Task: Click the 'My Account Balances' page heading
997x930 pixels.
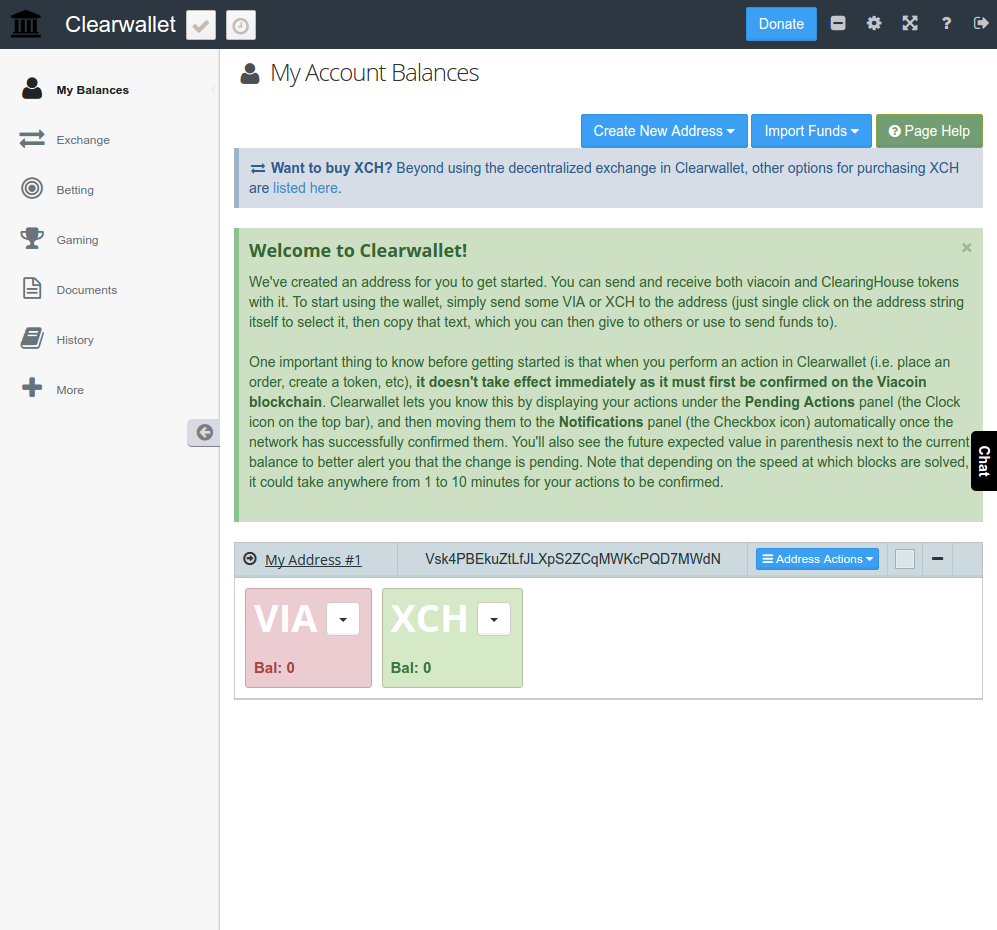Action: point(375,73)
